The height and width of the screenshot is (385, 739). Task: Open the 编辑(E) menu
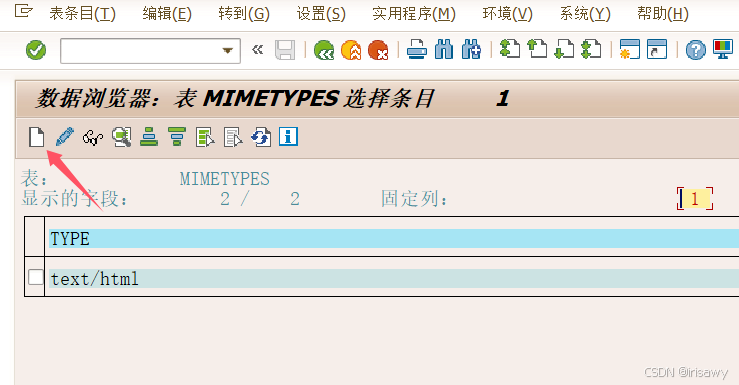[167, 14]
